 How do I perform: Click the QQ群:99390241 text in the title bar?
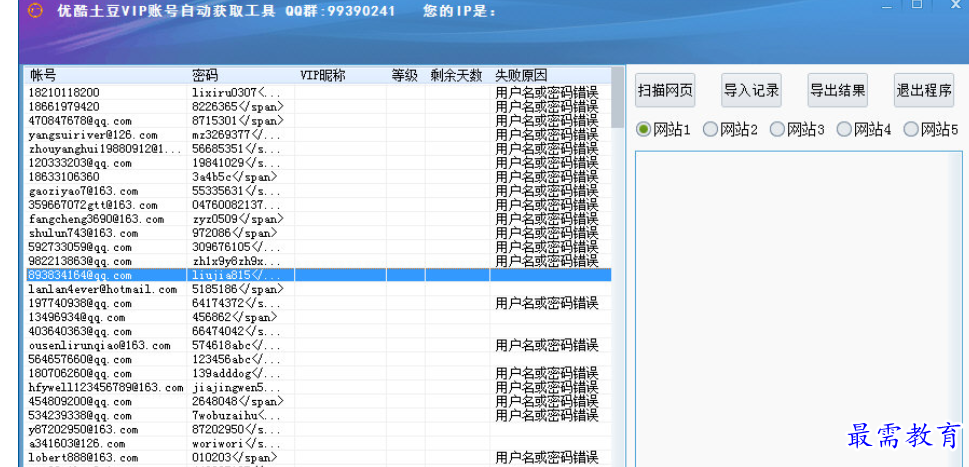pos(340,11)
